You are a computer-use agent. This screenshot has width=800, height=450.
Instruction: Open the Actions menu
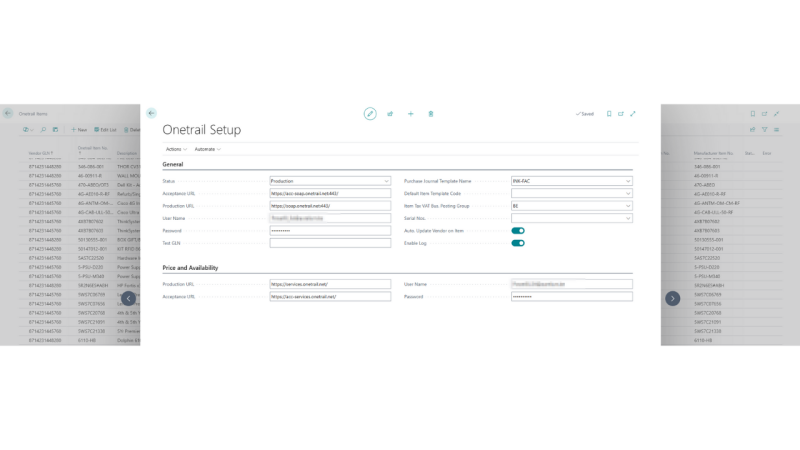coord(176,149)
